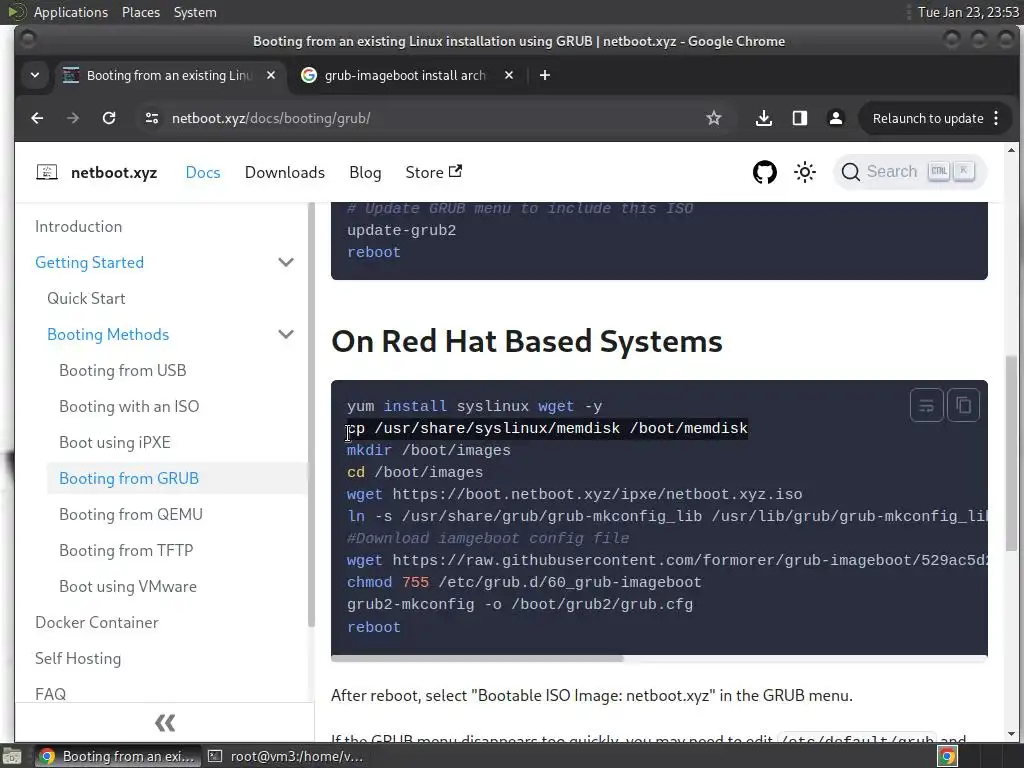This screenshot has width=1024, height=768.
Task: Click the address bar URL
Action: [x=271, y=118]
